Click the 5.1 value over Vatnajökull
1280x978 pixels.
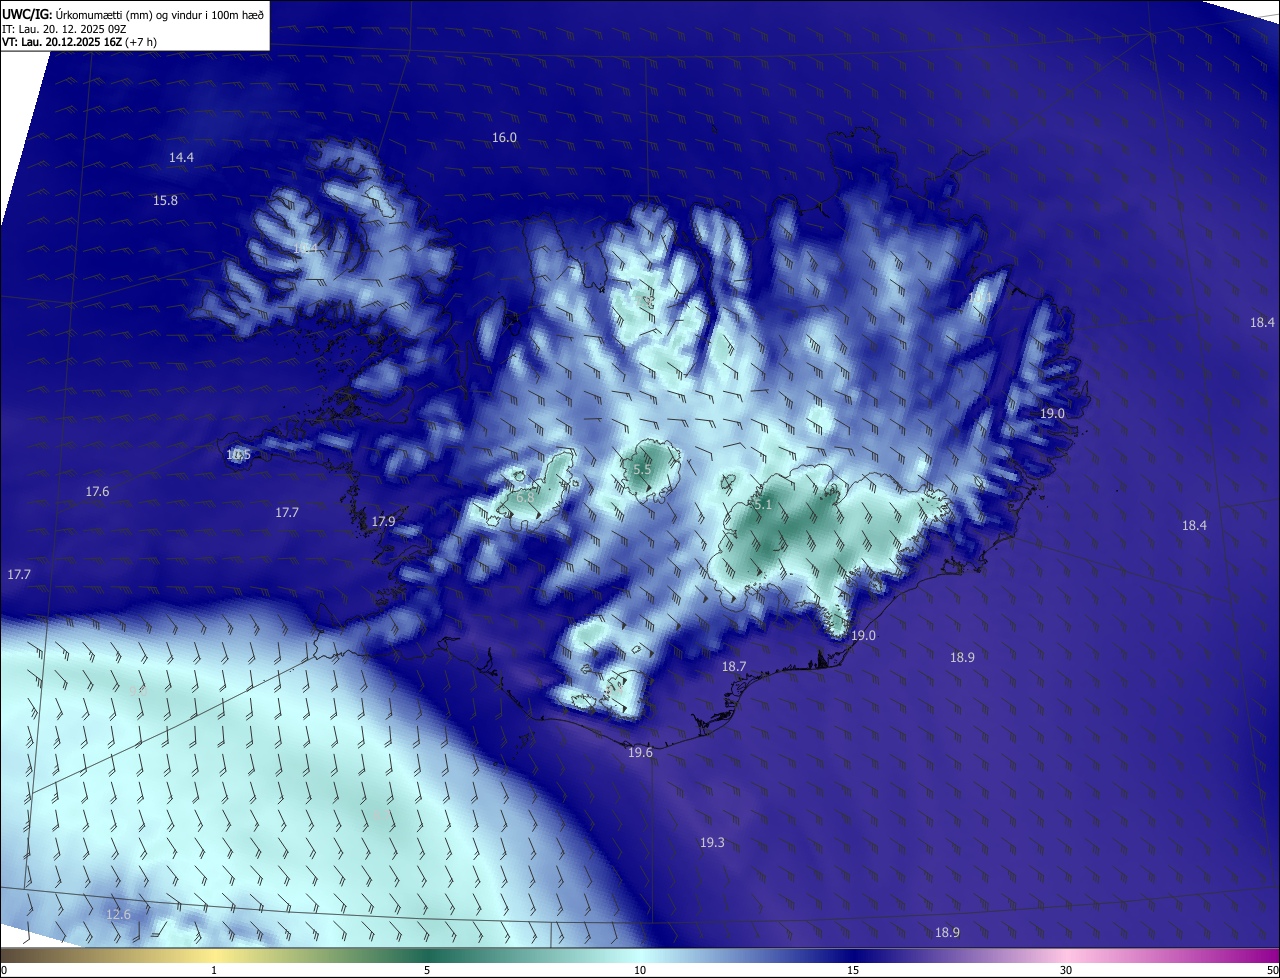pos(763,506)
